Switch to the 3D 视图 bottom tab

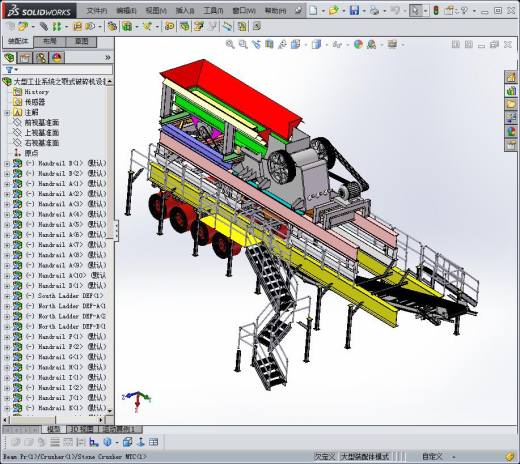(x=82, y=429)
